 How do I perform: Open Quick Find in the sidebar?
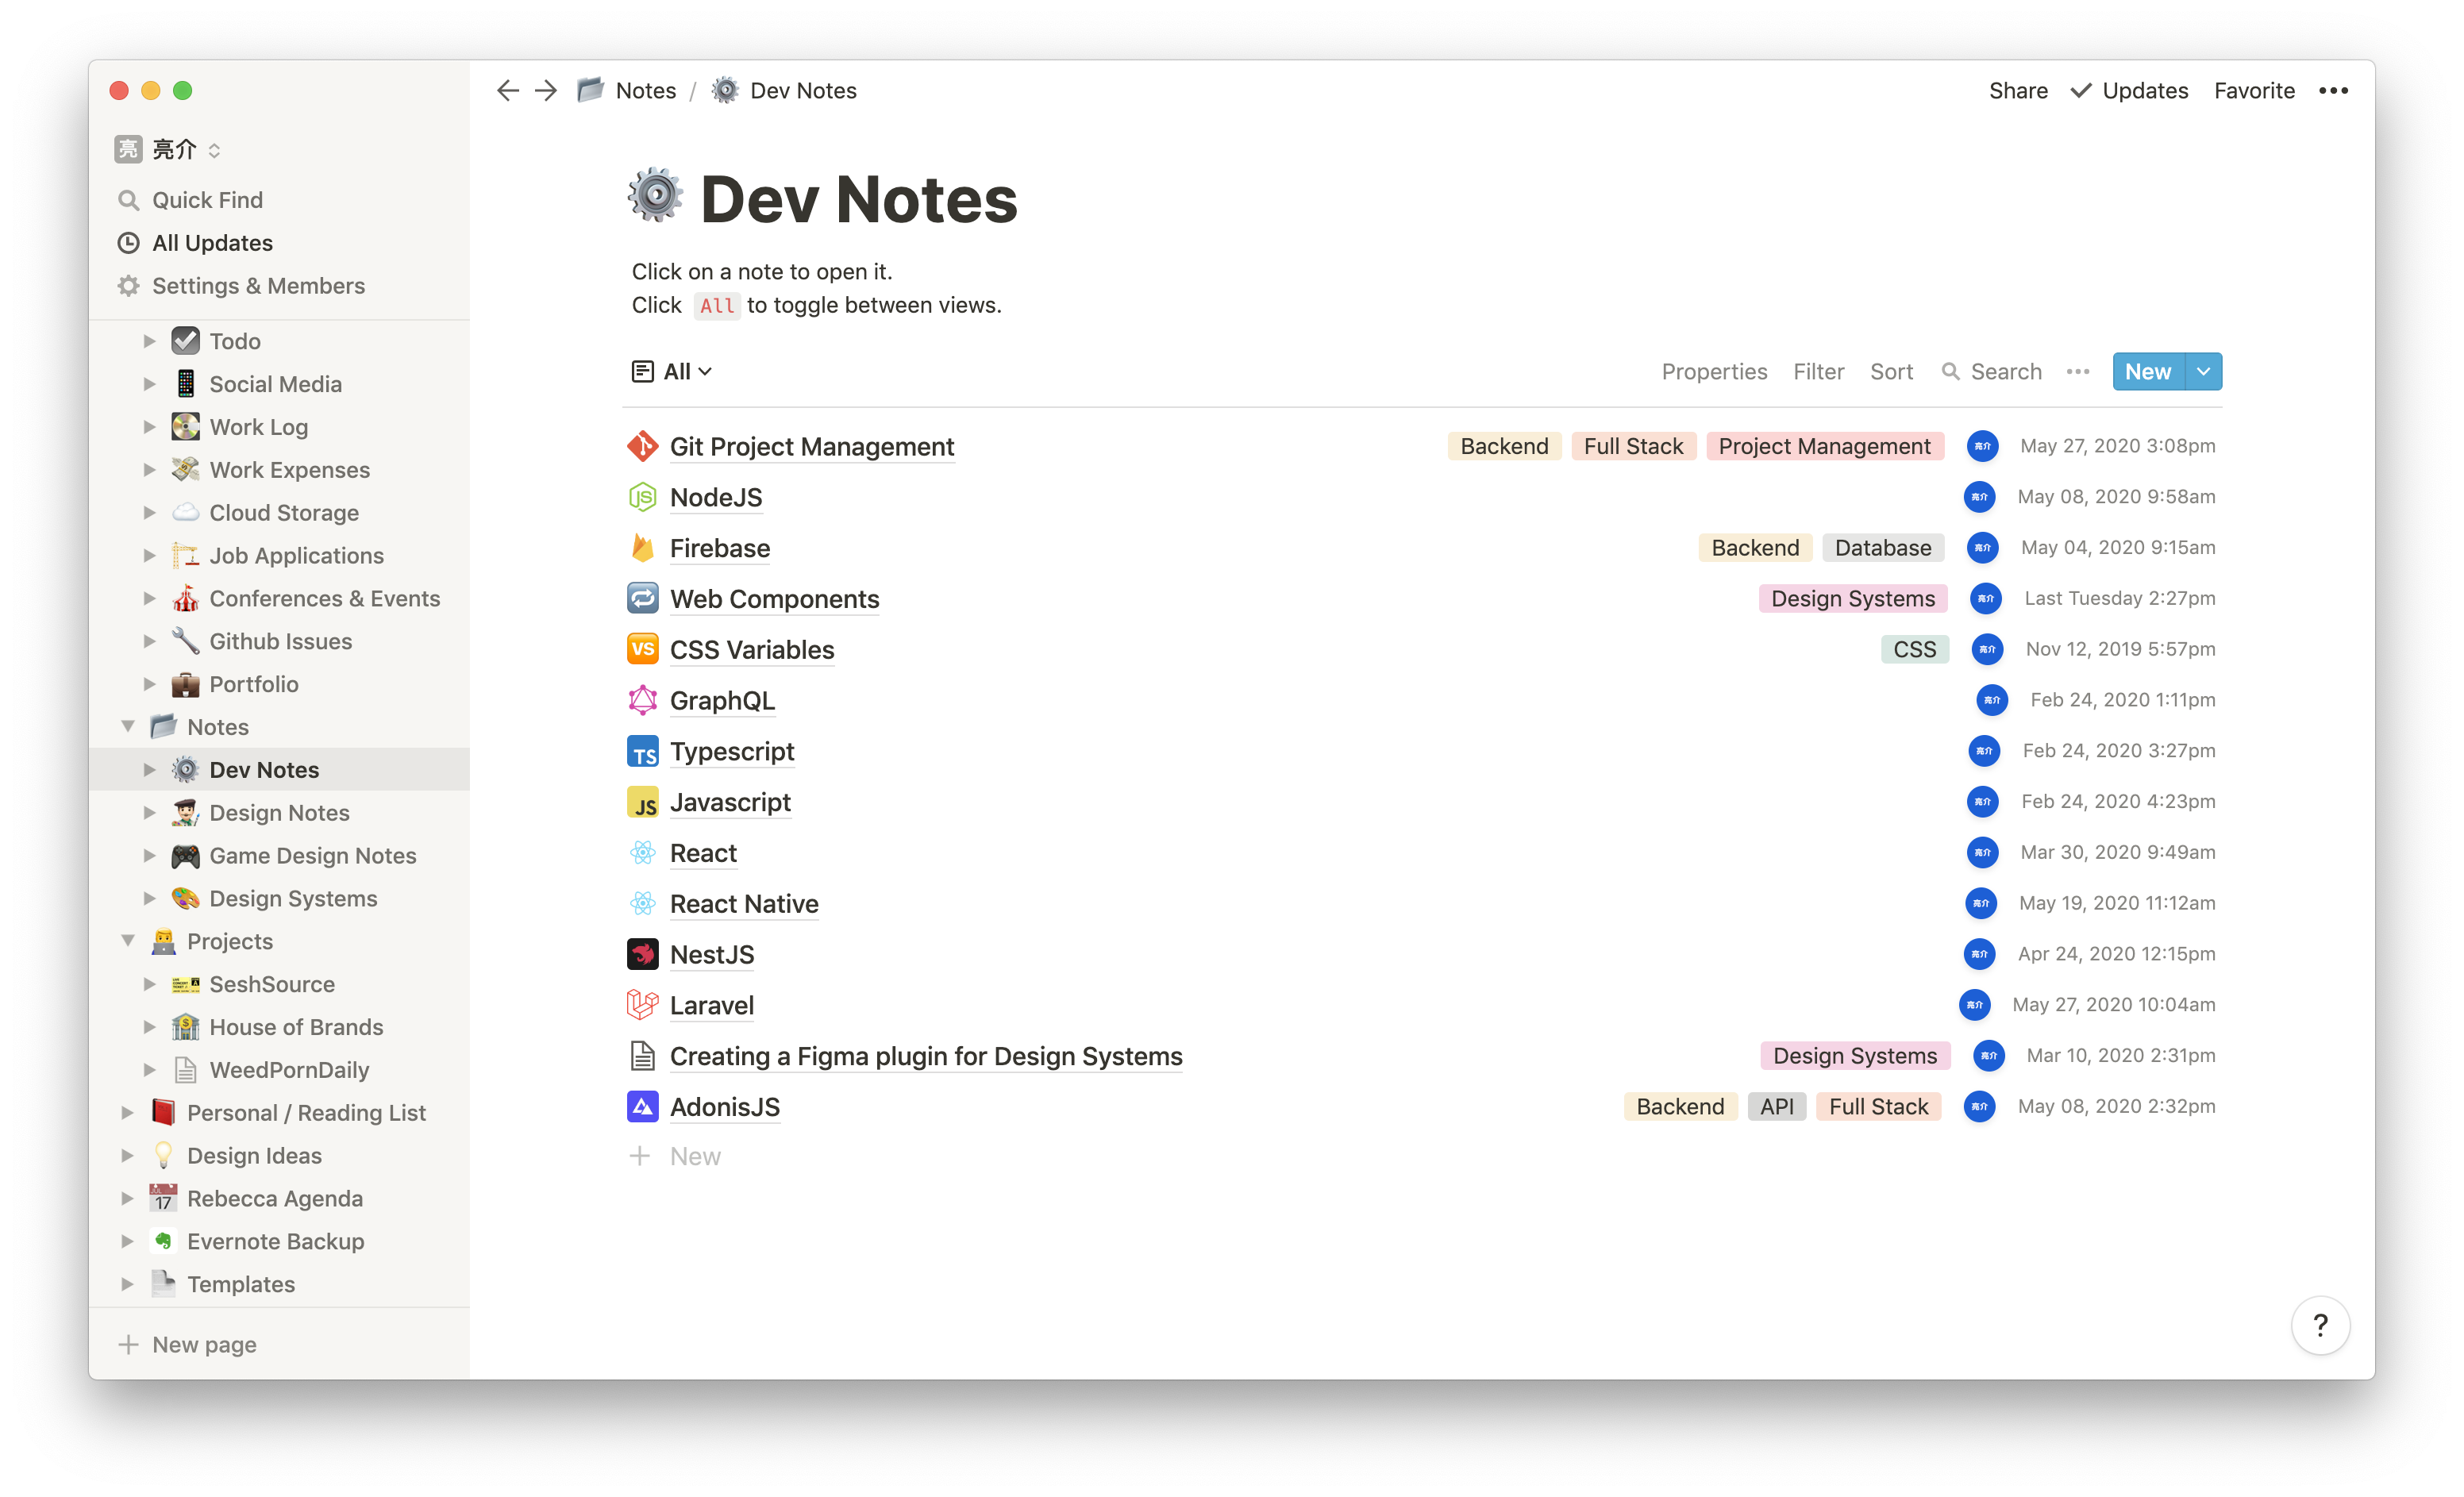(x=204, y=199)
